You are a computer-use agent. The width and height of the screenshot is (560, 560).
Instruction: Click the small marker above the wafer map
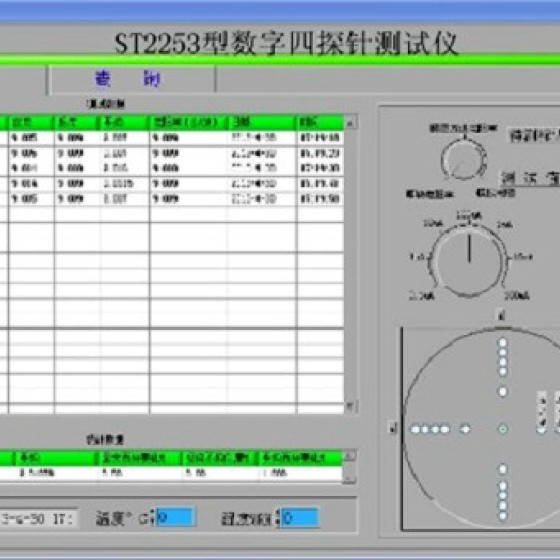point(502,316)
